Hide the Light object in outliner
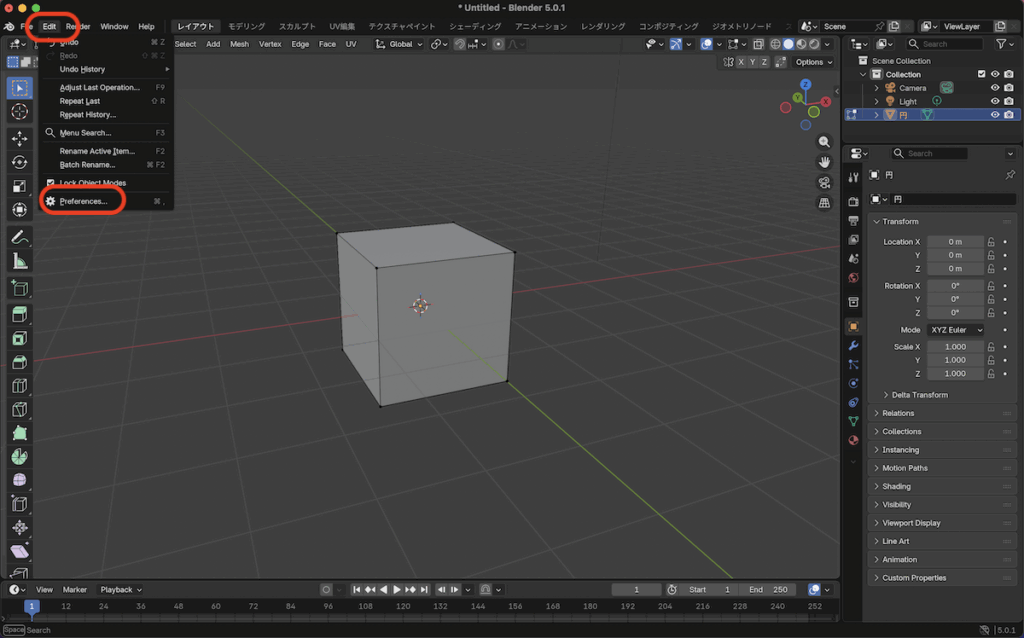This screenshot has width=1024, height=638. (x=995, y=101)
